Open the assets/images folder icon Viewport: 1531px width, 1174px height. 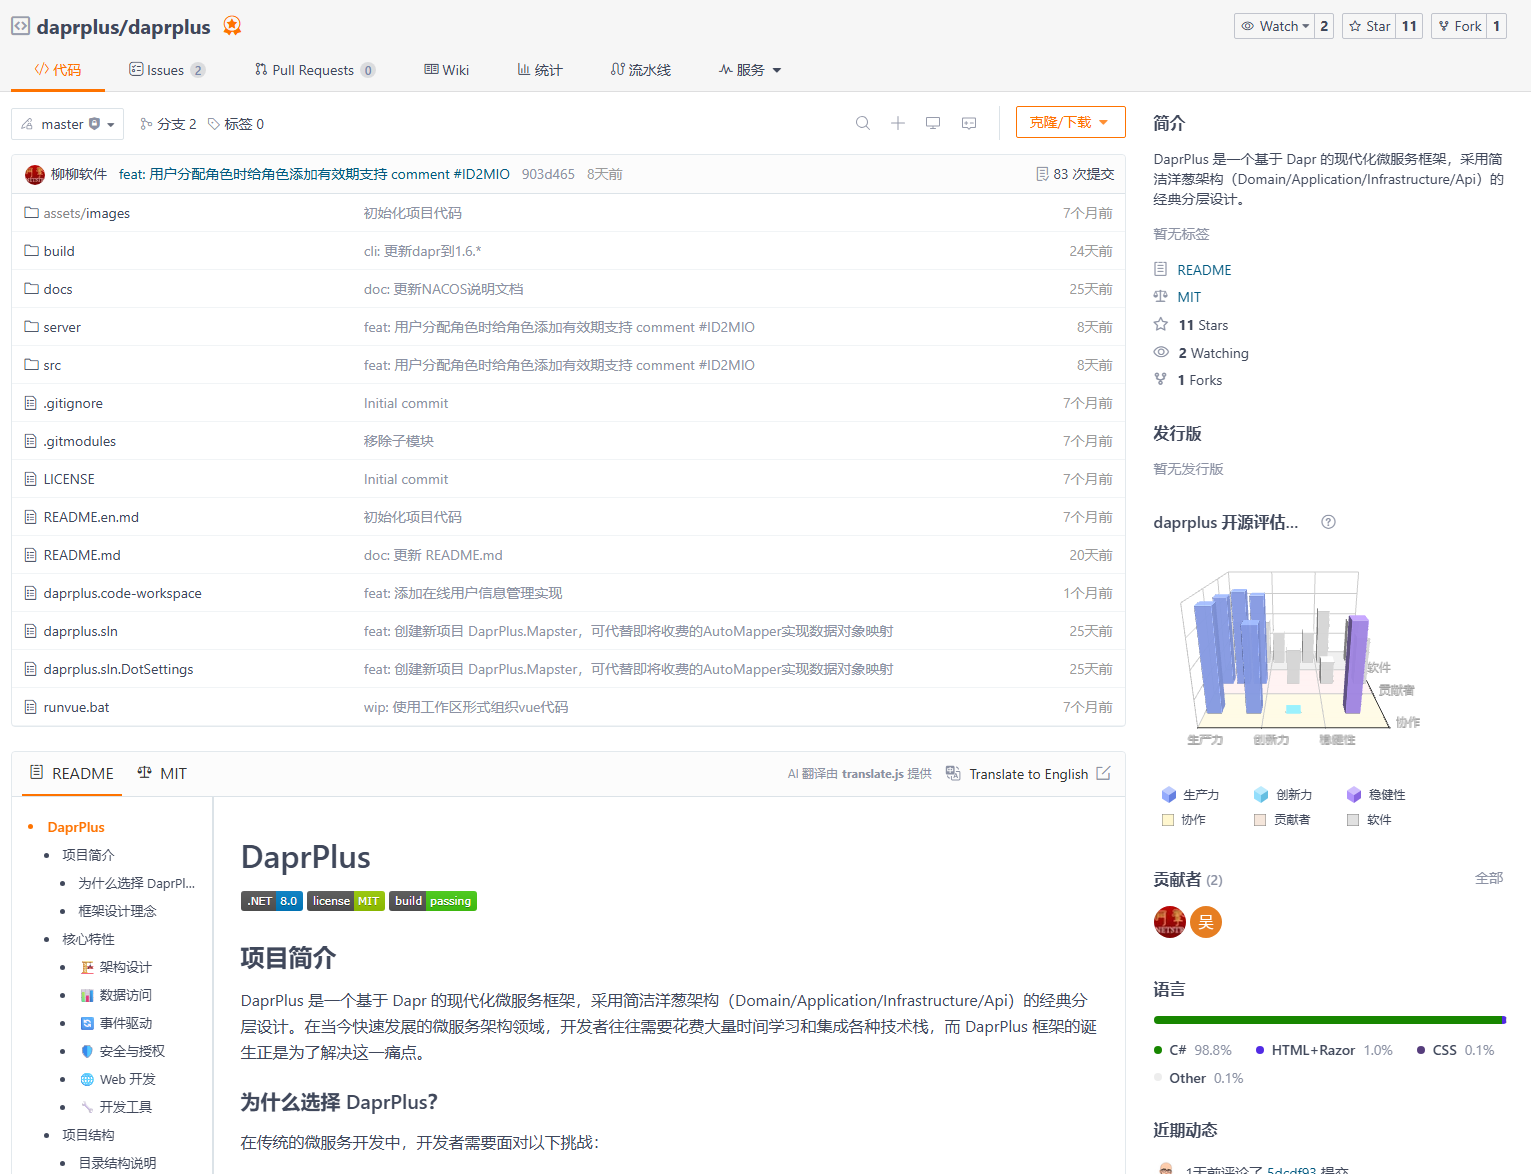31,213
